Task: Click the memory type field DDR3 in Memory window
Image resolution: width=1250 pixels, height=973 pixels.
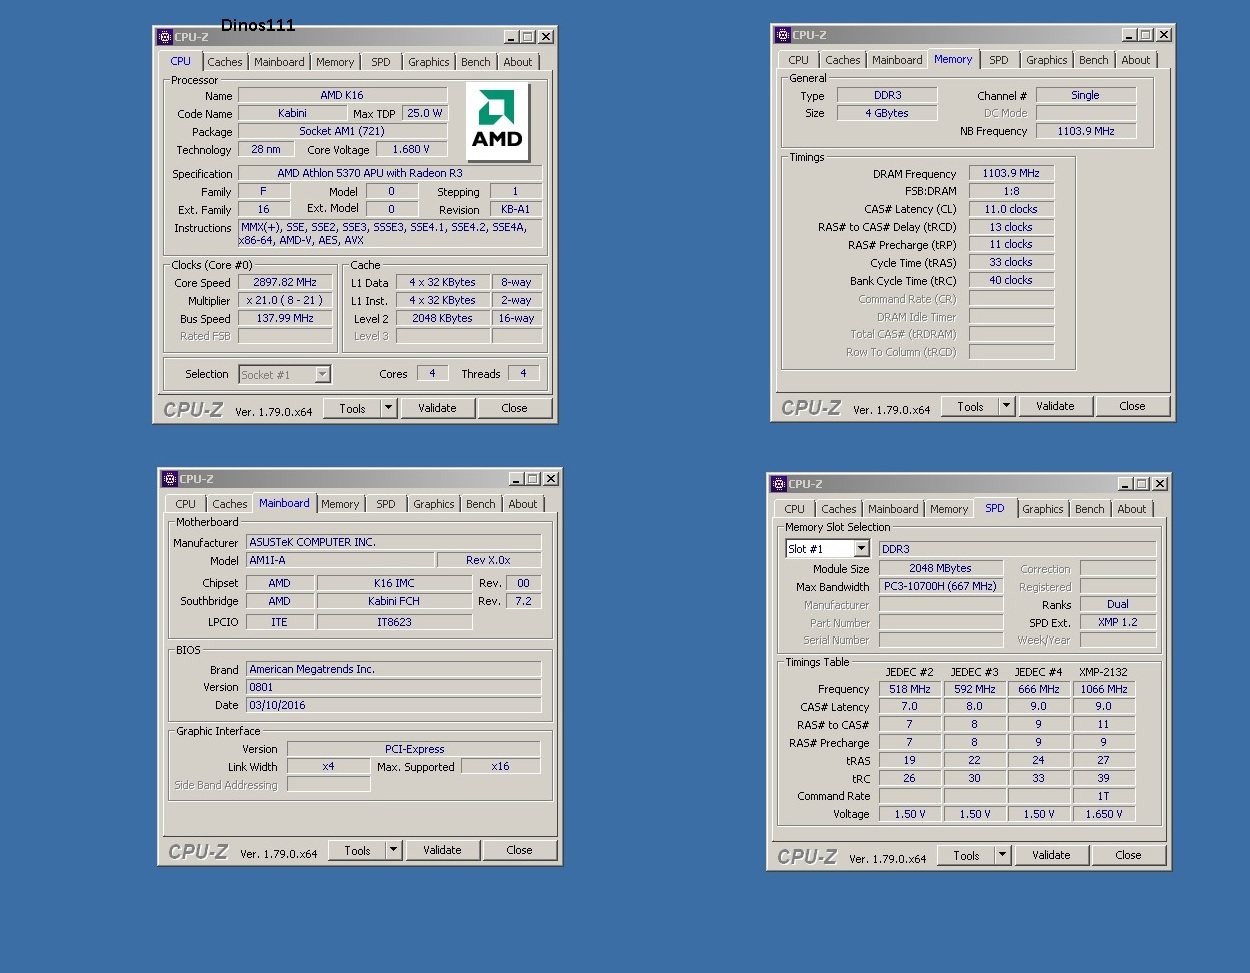Action: 887,96
